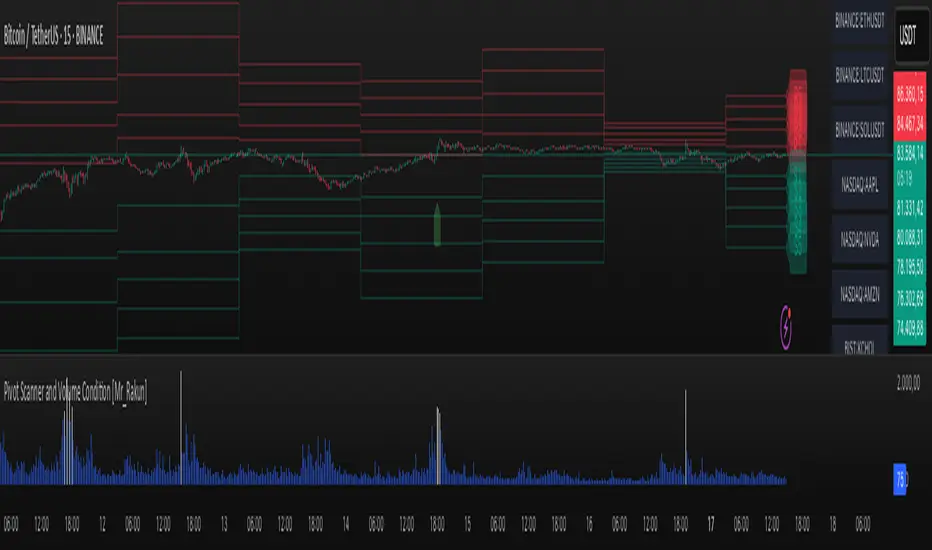Click the white volume spike on the 16th evening
This screenshot has width=932, height=550.
pos(685,437)
